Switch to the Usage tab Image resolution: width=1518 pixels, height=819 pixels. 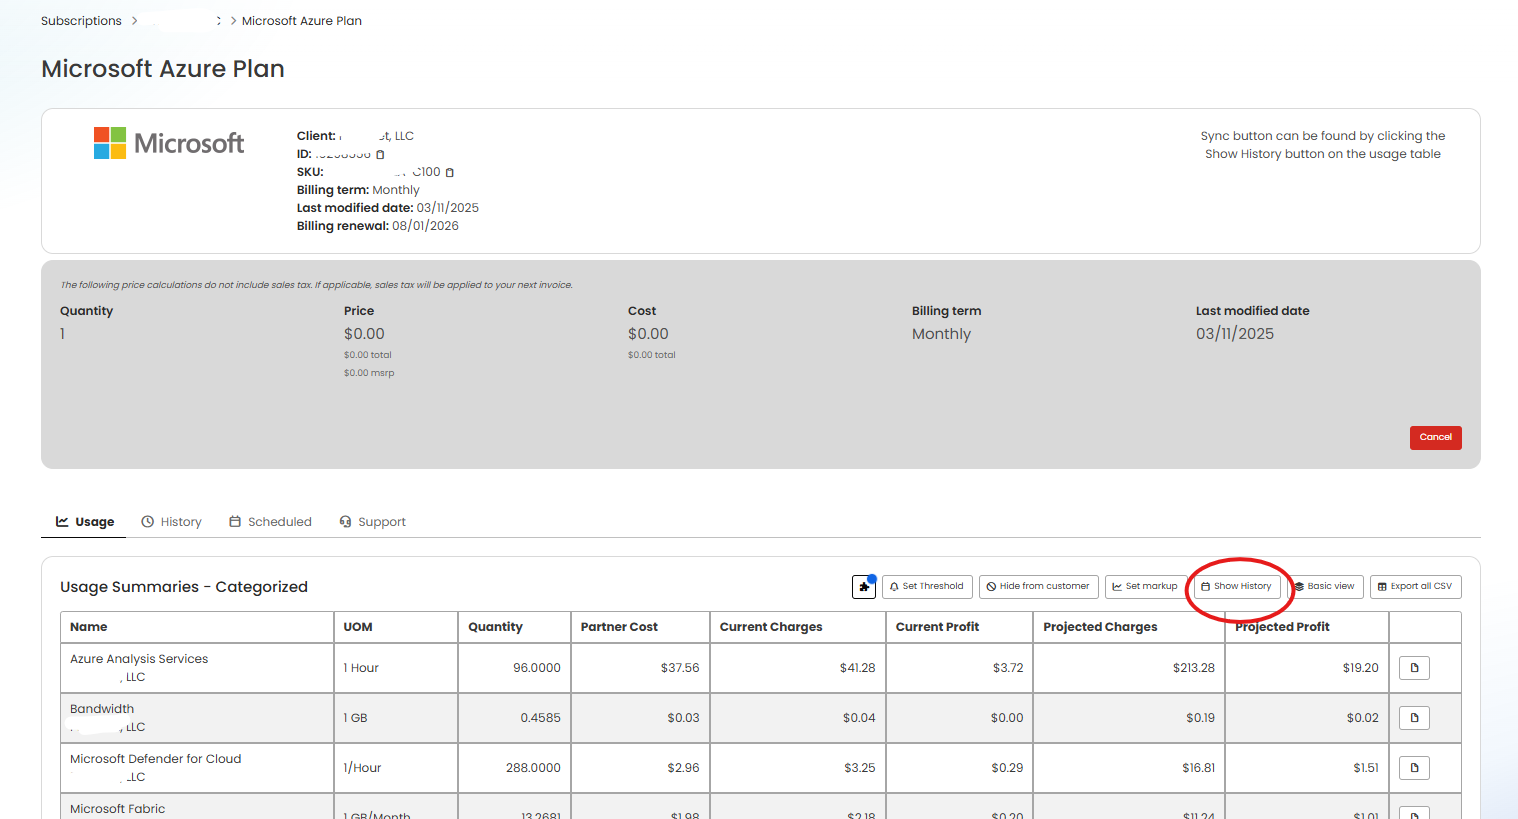pos(84,522)
